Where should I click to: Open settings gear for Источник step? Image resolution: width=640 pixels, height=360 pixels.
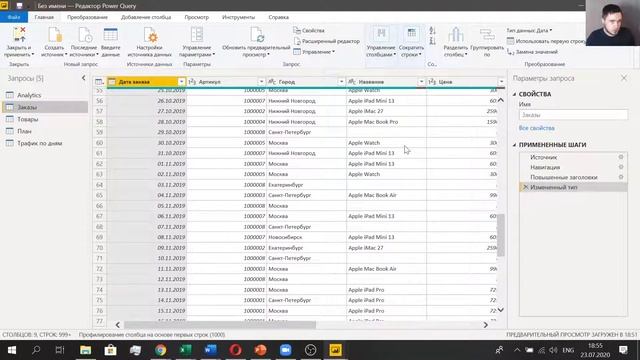[x=621, y=157]
